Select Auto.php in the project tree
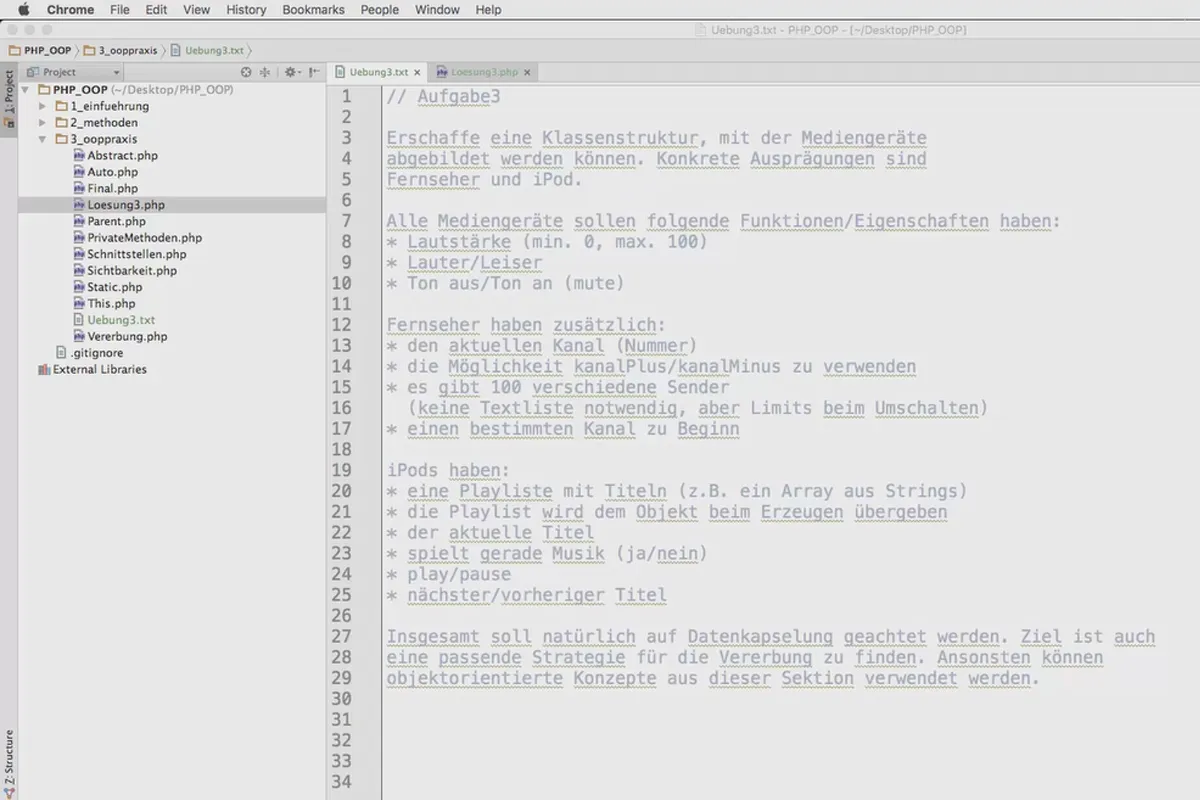This screenshot has width=1200, height=800. [x=112, y=172]
